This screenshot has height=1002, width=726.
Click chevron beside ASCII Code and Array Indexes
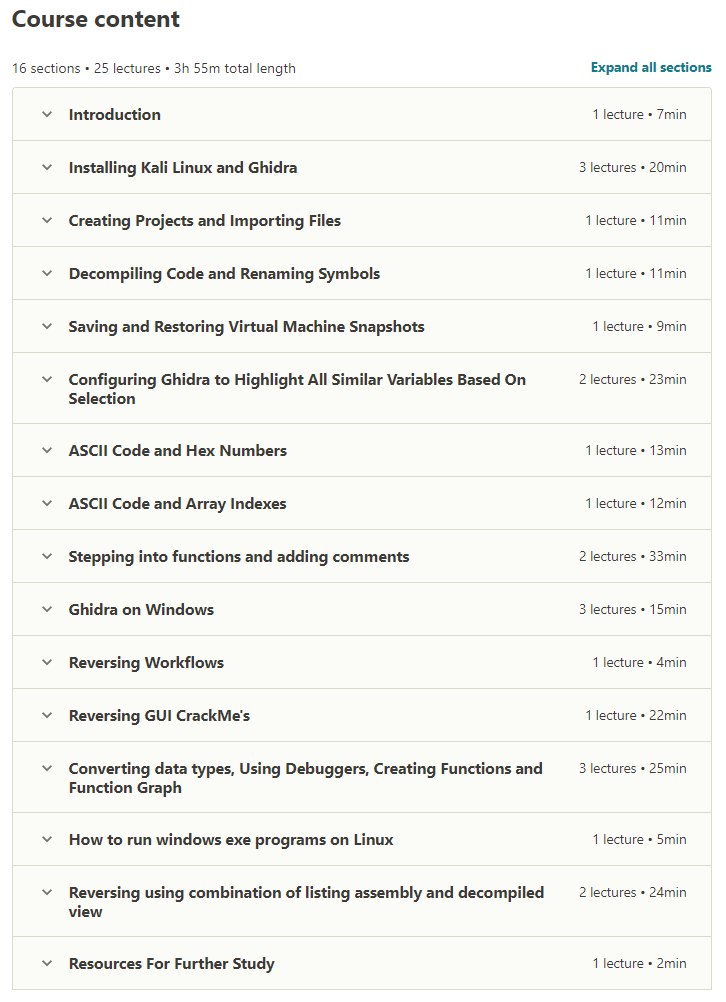(47, 504)
